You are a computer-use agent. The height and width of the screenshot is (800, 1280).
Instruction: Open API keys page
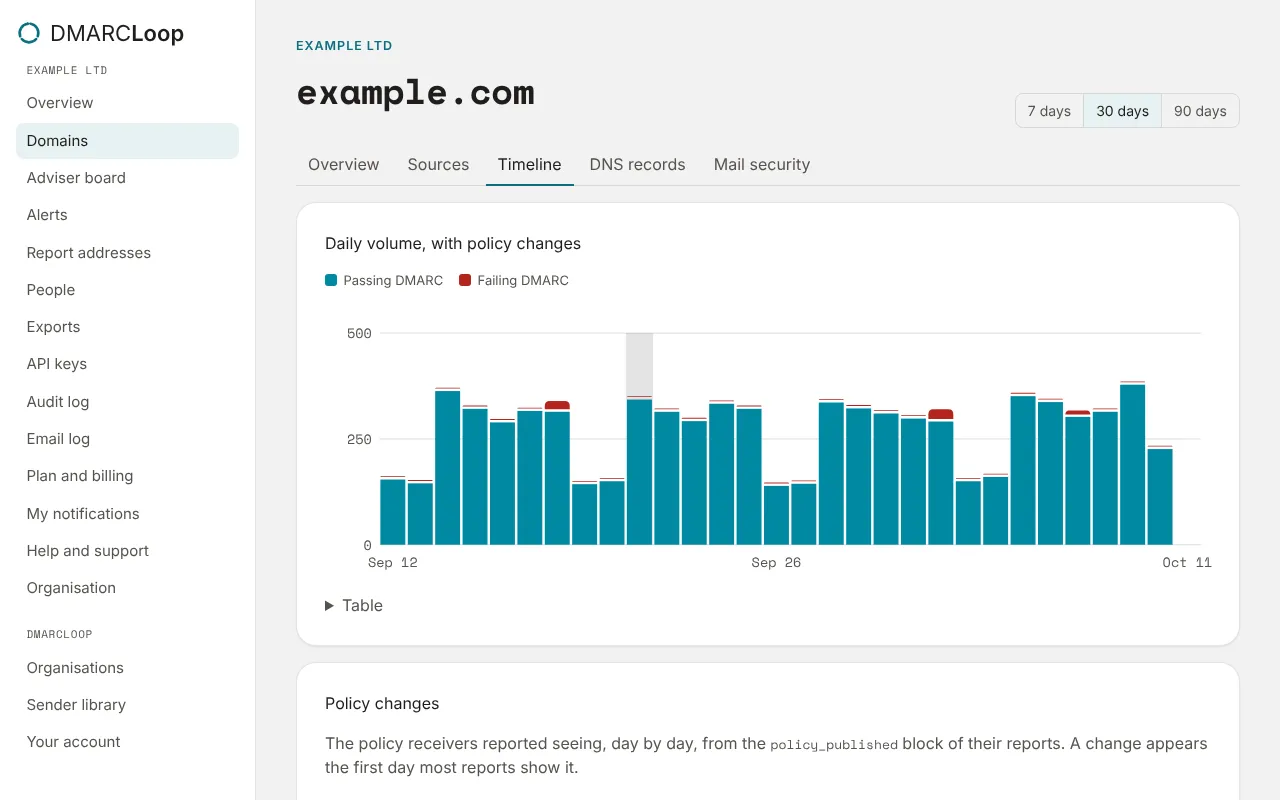(127, 364)
